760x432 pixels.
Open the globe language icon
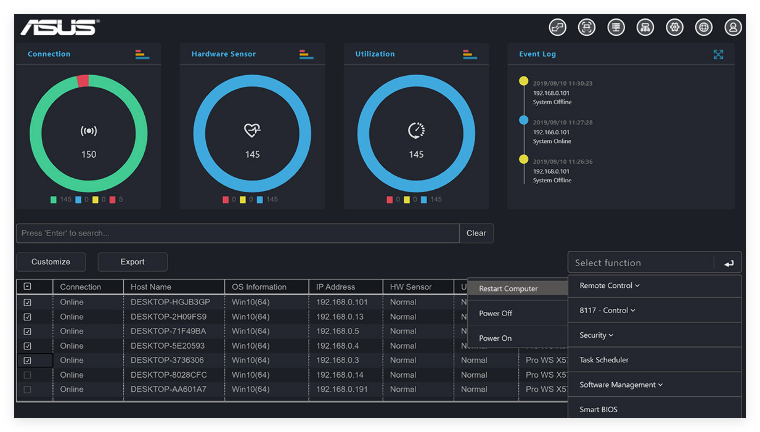704,27
